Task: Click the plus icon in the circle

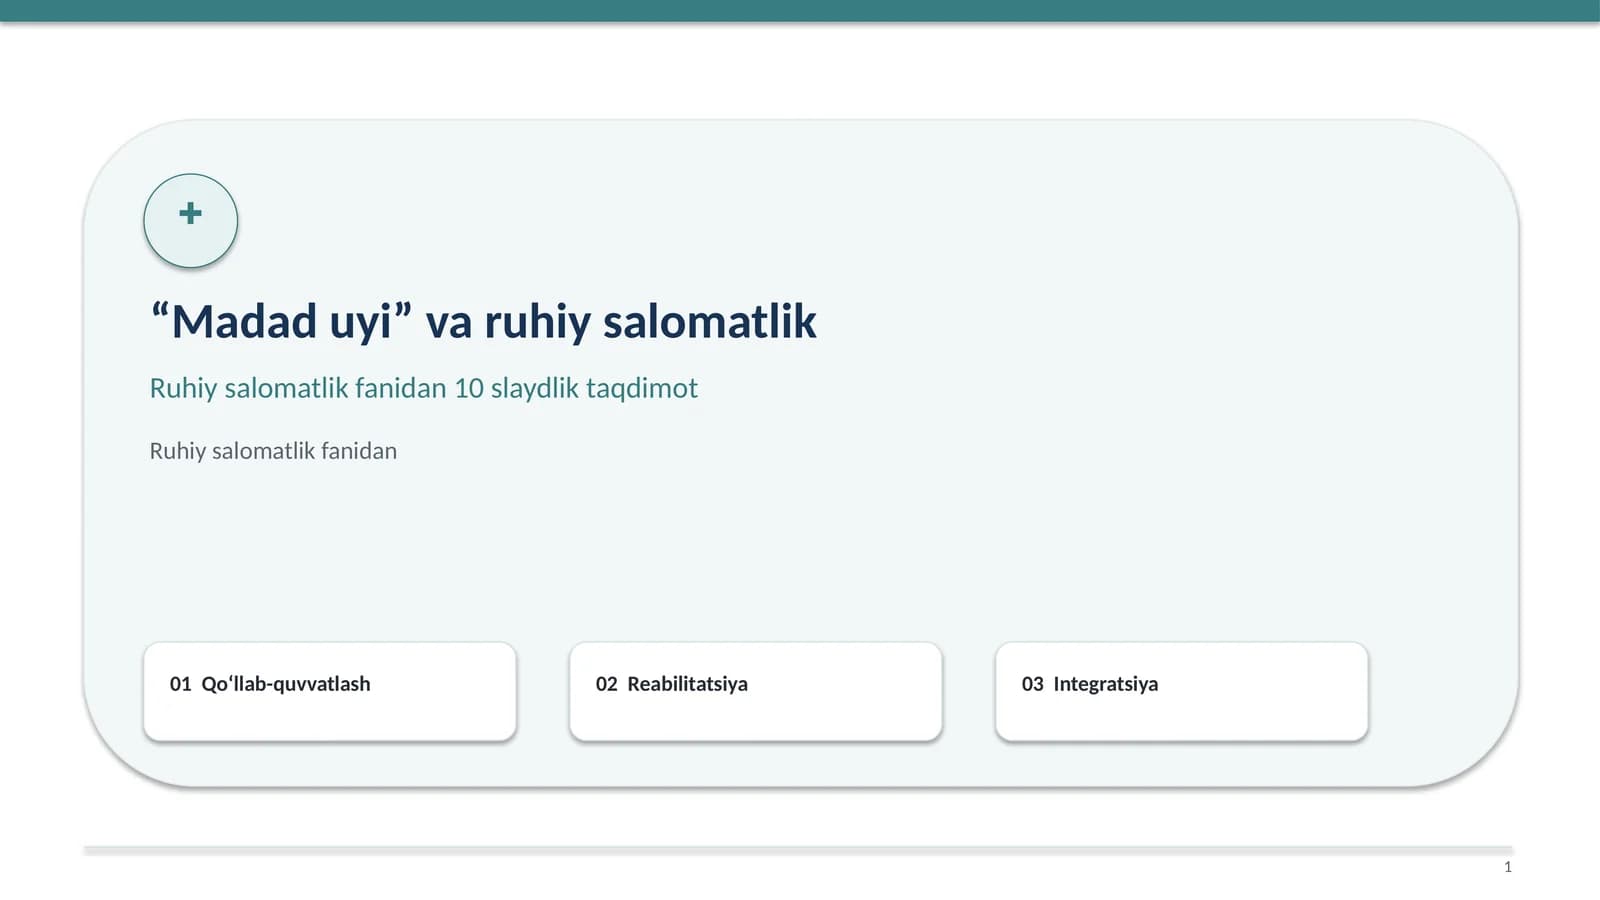Action: coord(190,213)
